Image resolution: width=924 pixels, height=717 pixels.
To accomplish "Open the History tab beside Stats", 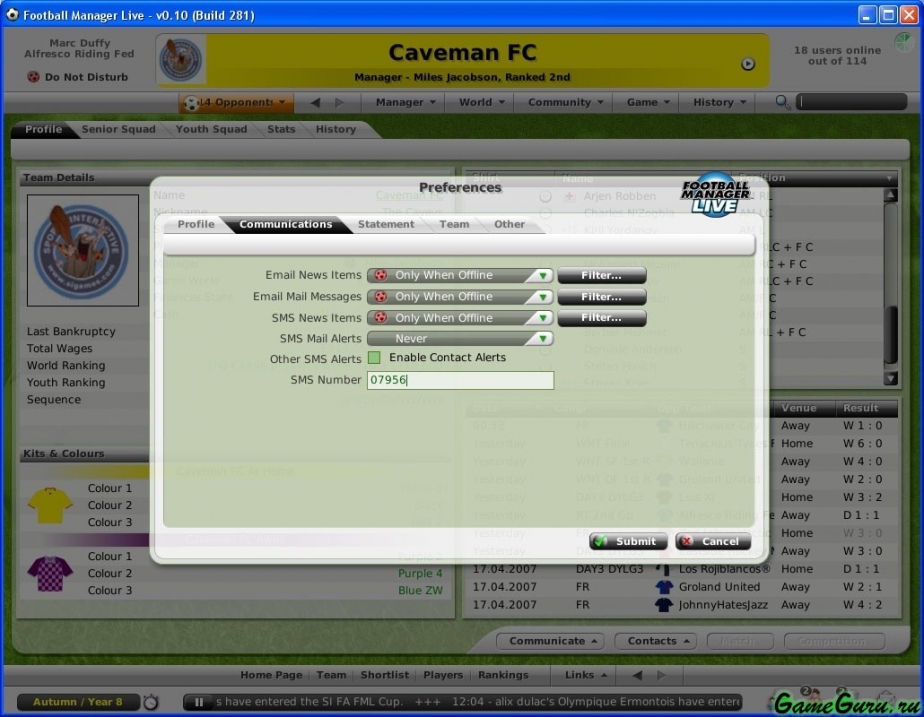I will click(x=336, y=130).
